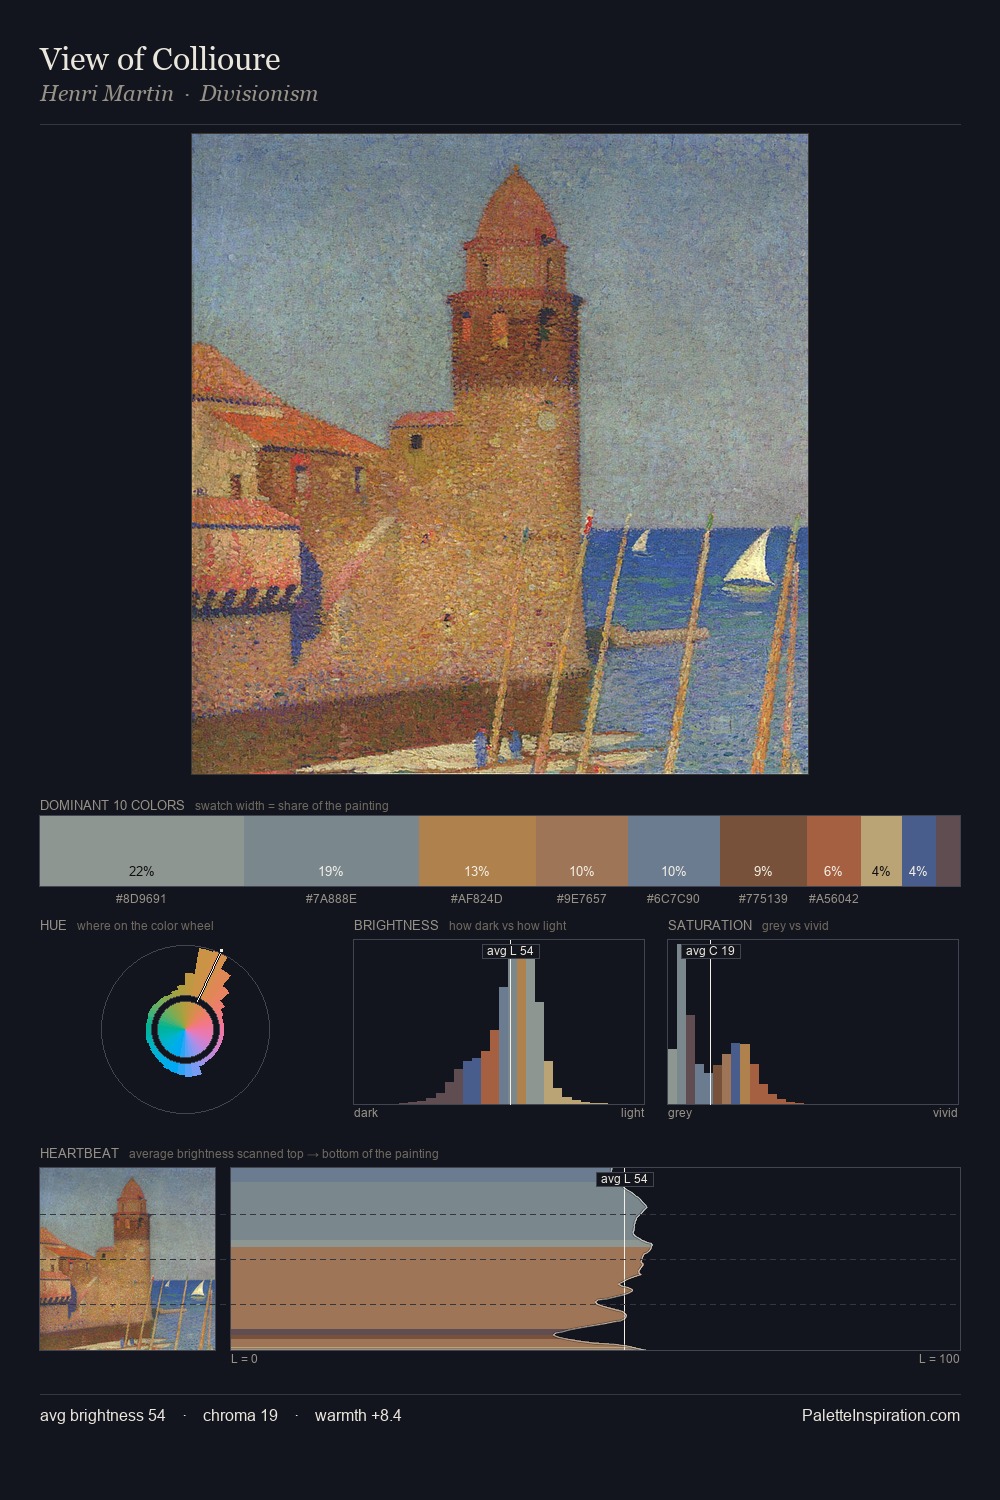Click the hex code '#8D9691'

tap(141, 899)
